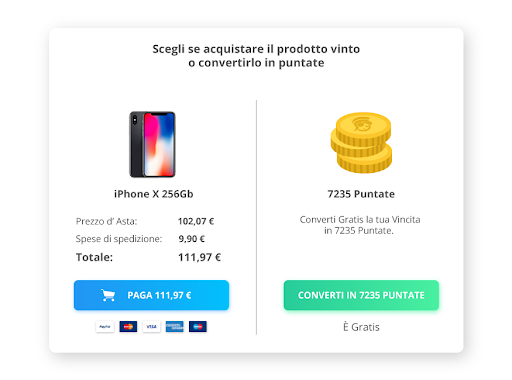
Task: Open the iPhone X product image
Action: click(x=152, y=144)
